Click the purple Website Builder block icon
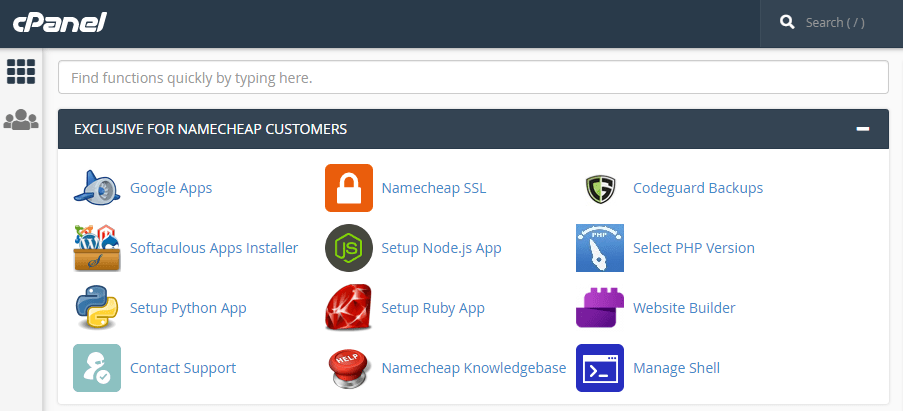Image resolution: width=903 pixels, height=411 pixels. (x=600, y=307)
